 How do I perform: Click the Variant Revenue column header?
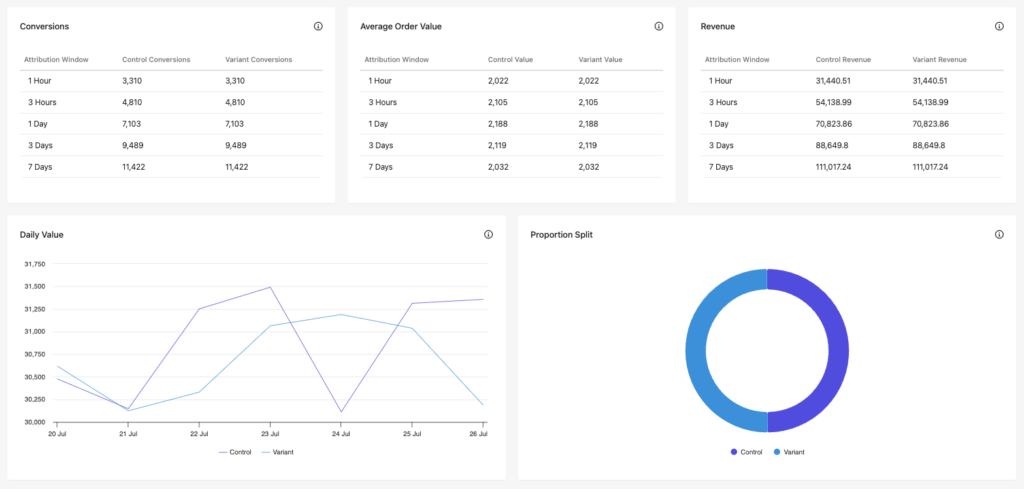pos(943,60)
